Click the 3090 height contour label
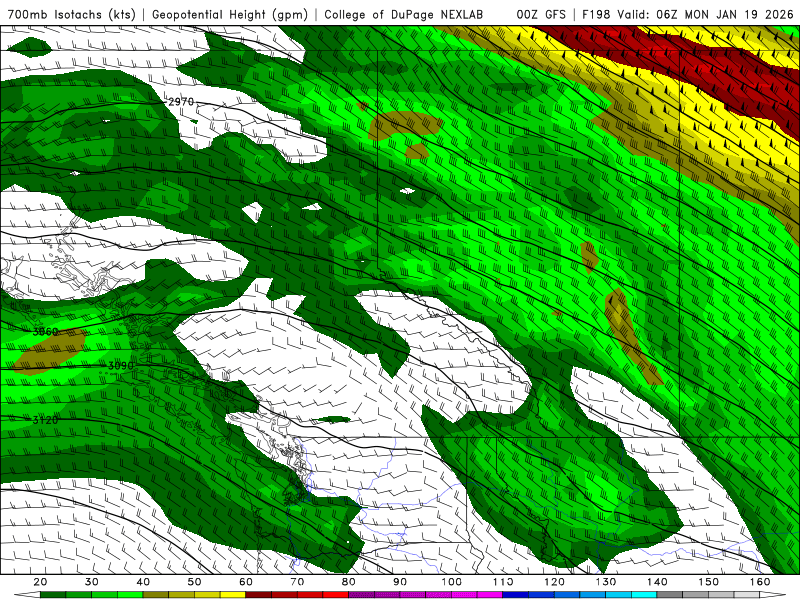The height and width of the screenshot is (600, 800). 121,366
